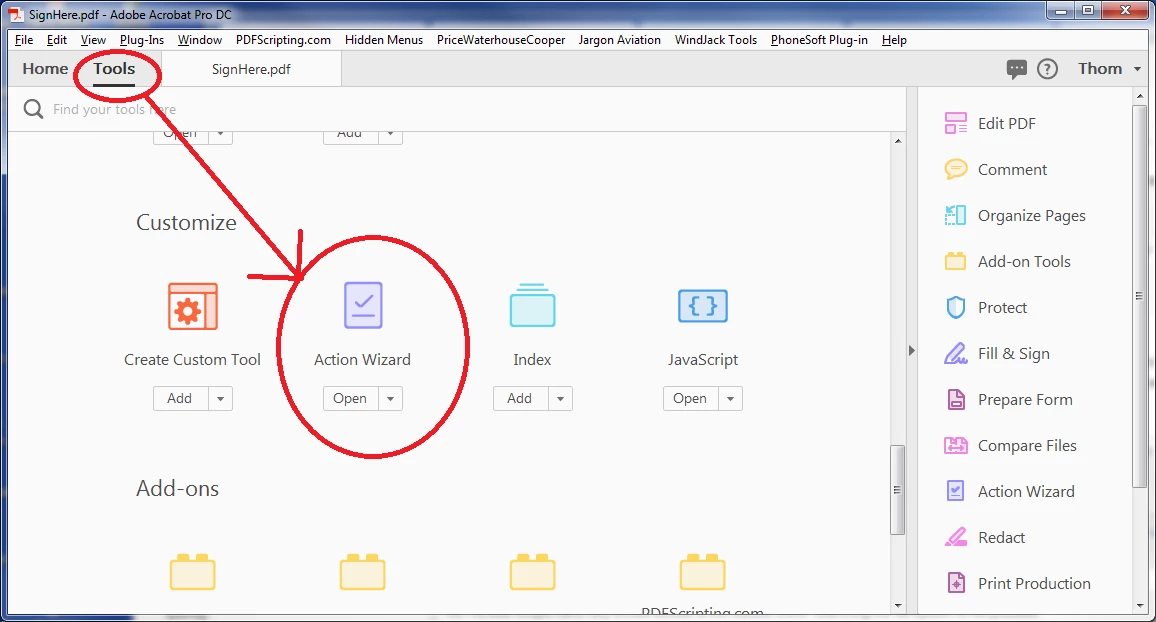Click the Acrobat app icon in title bar

coord(15,14)
